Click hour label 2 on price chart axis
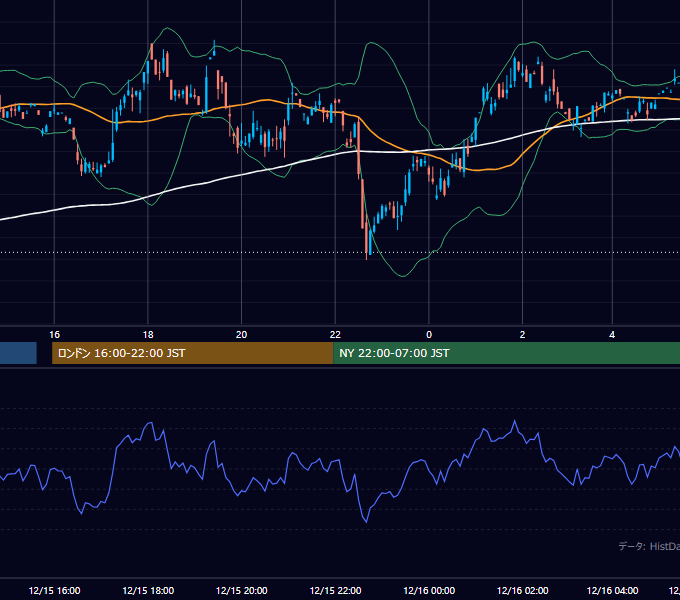This screenshot has height=600, width=680. 523,335
